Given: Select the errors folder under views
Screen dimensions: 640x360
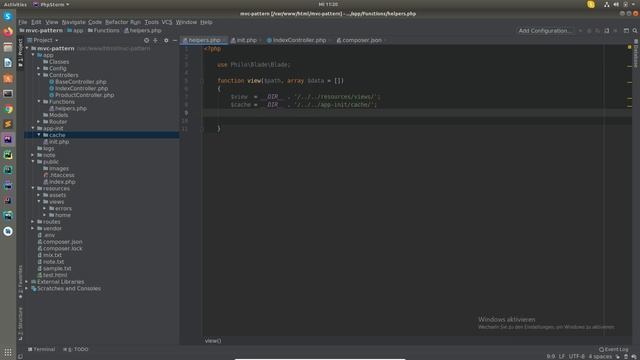Looking at the screenshot, I should (x=60, y=208).
